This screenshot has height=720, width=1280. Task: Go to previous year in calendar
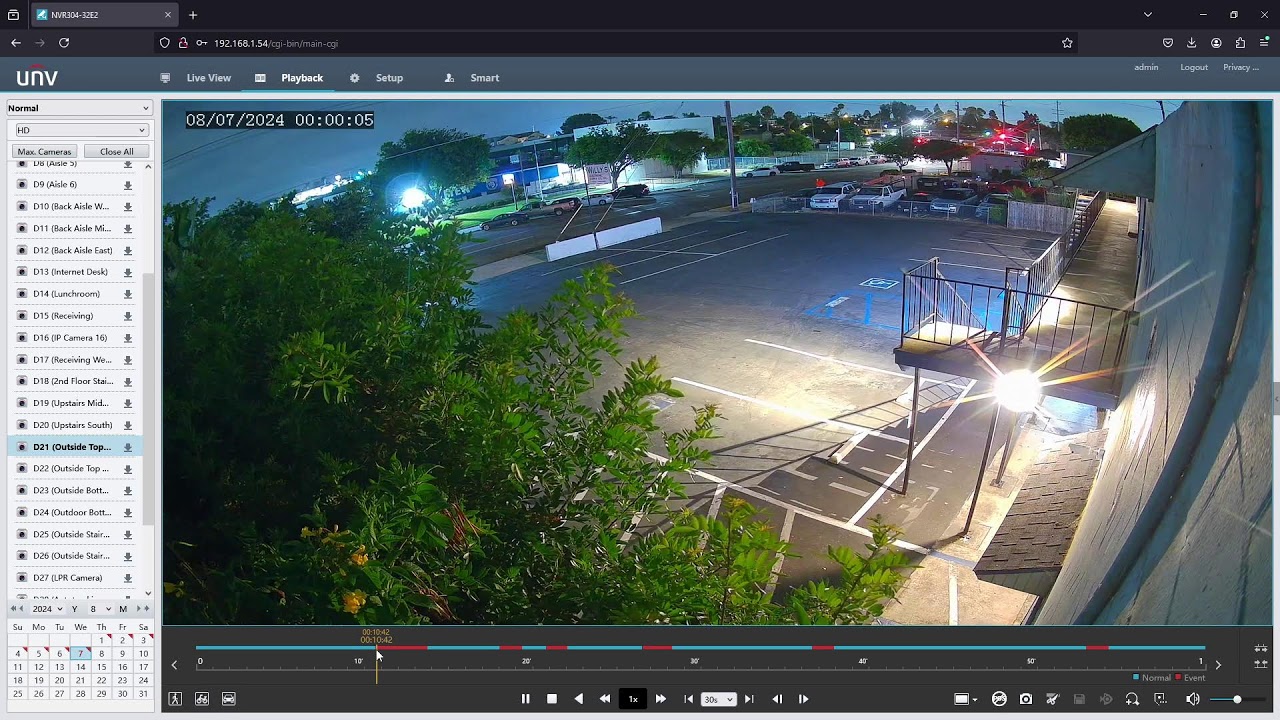13,609
